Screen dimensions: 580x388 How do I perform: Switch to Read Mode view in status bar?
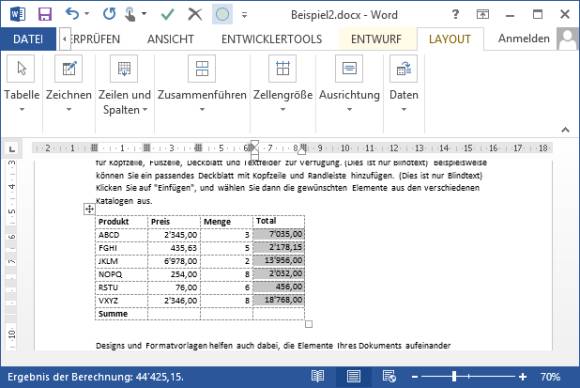coord(317,377)
